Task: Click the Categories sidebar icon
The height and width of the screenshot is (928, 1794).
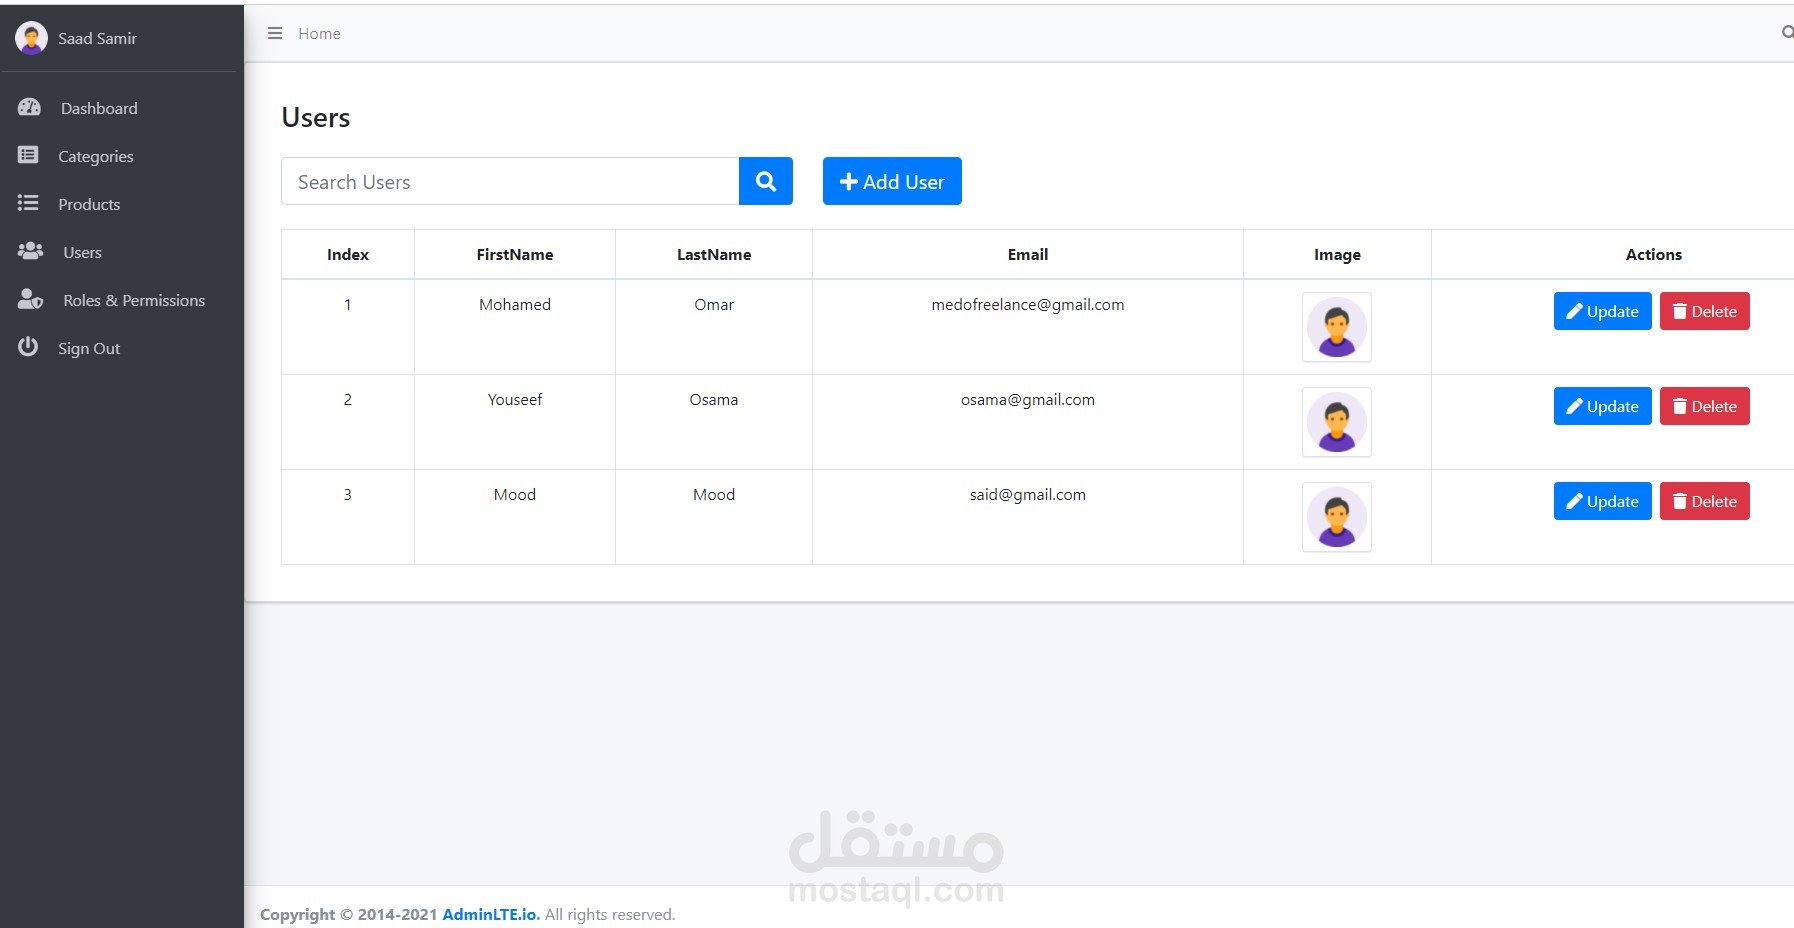Action: coord(30,155)
